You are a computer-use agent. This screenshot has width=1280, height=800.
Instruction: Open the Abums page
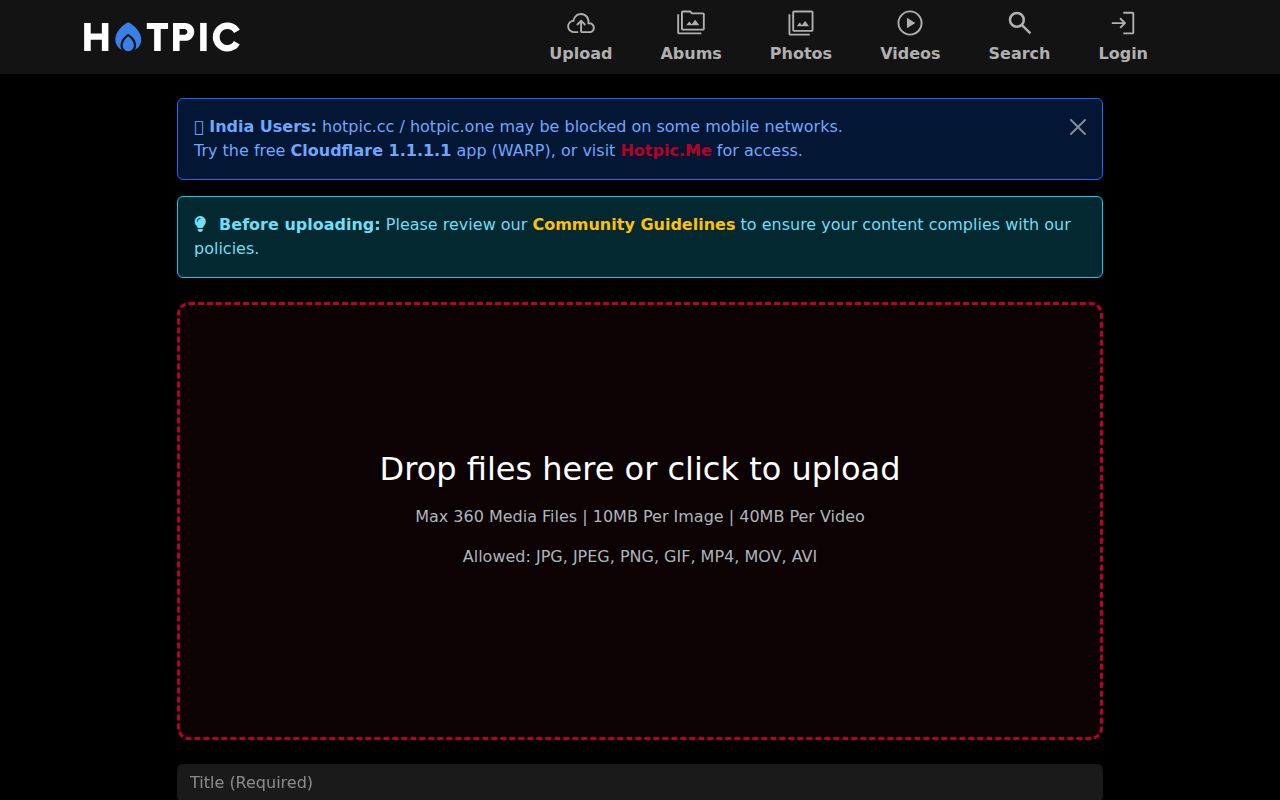click(x=690, y=53)
